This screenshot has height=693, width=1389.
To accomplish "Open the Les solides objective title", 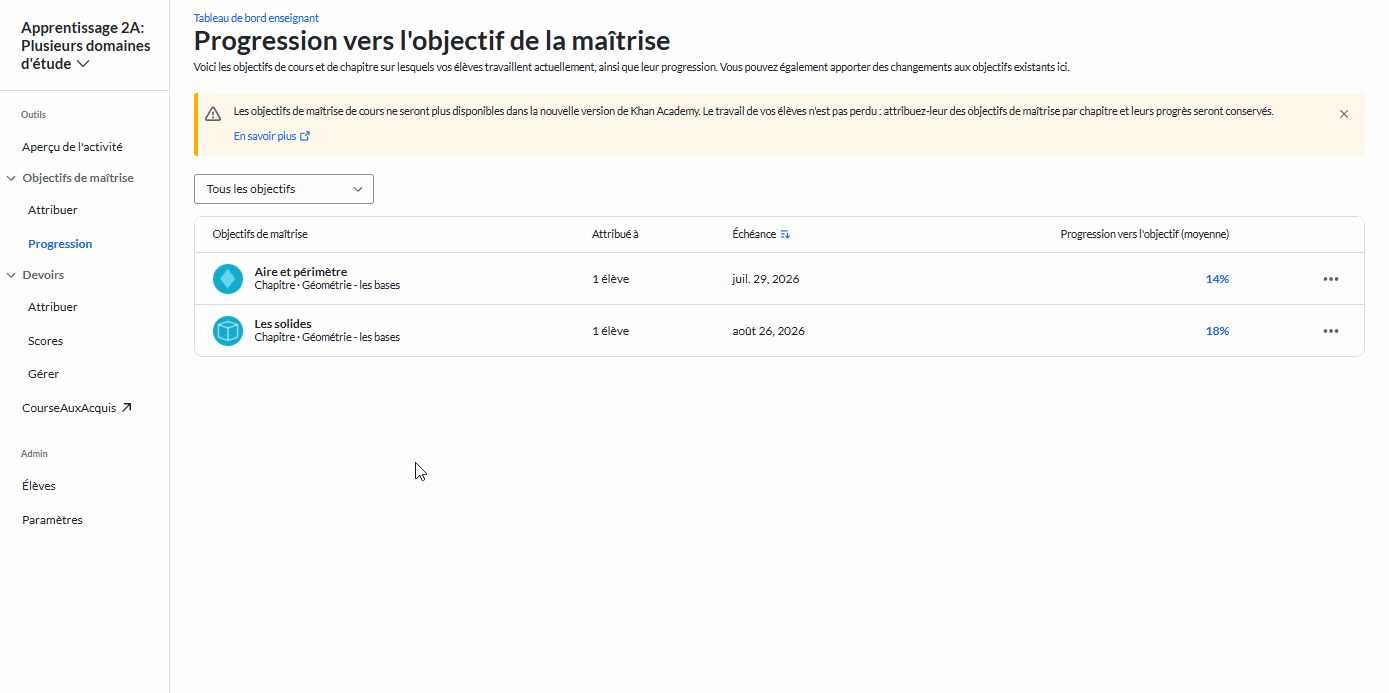I will click(283, 324).
